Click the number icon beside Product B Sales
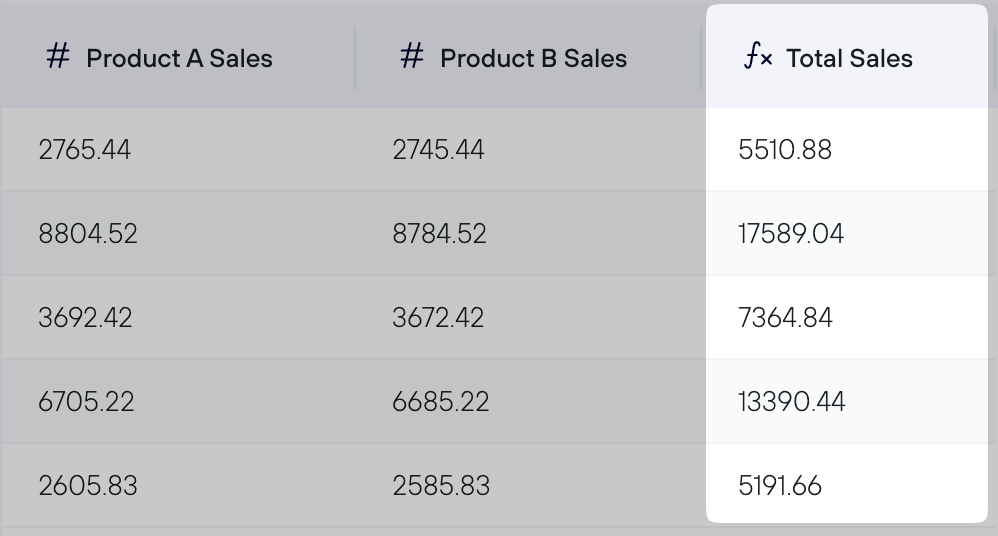The height and width of the screenshot is (536, 998). (x=412, y=56)
